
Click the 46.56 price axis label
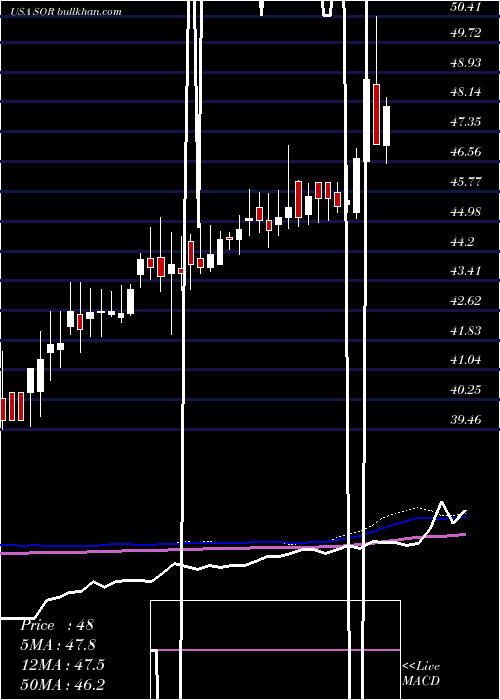[466, 152]
